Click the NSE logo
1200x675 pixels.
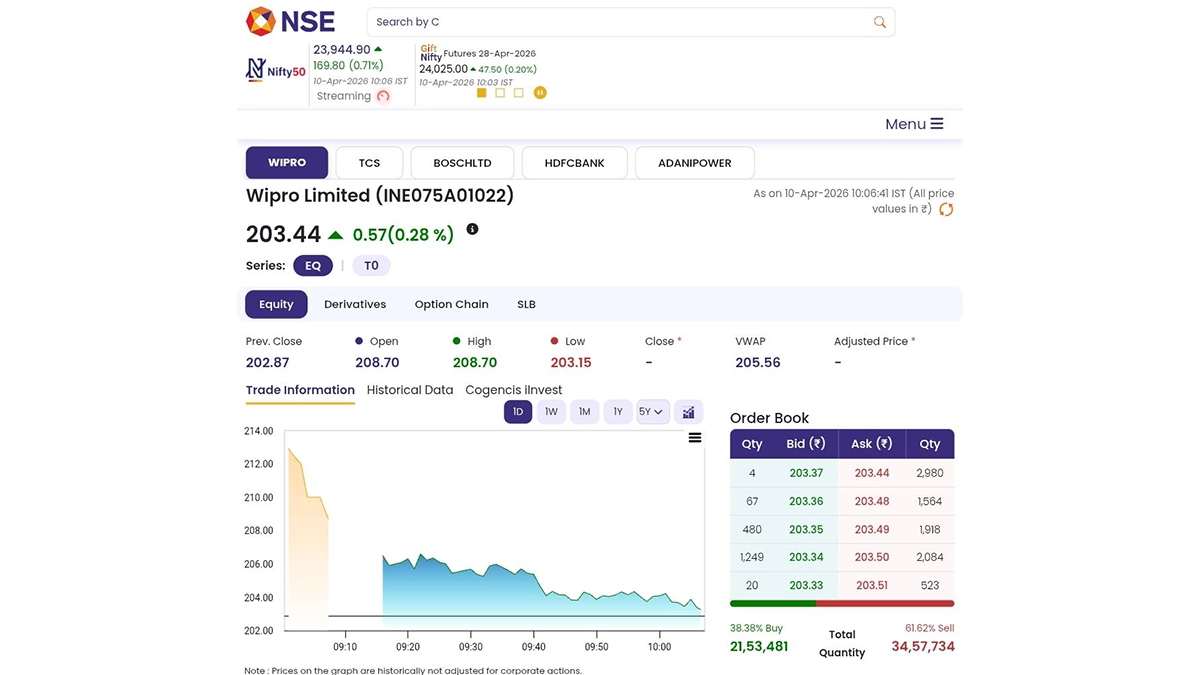coord(290,21)
